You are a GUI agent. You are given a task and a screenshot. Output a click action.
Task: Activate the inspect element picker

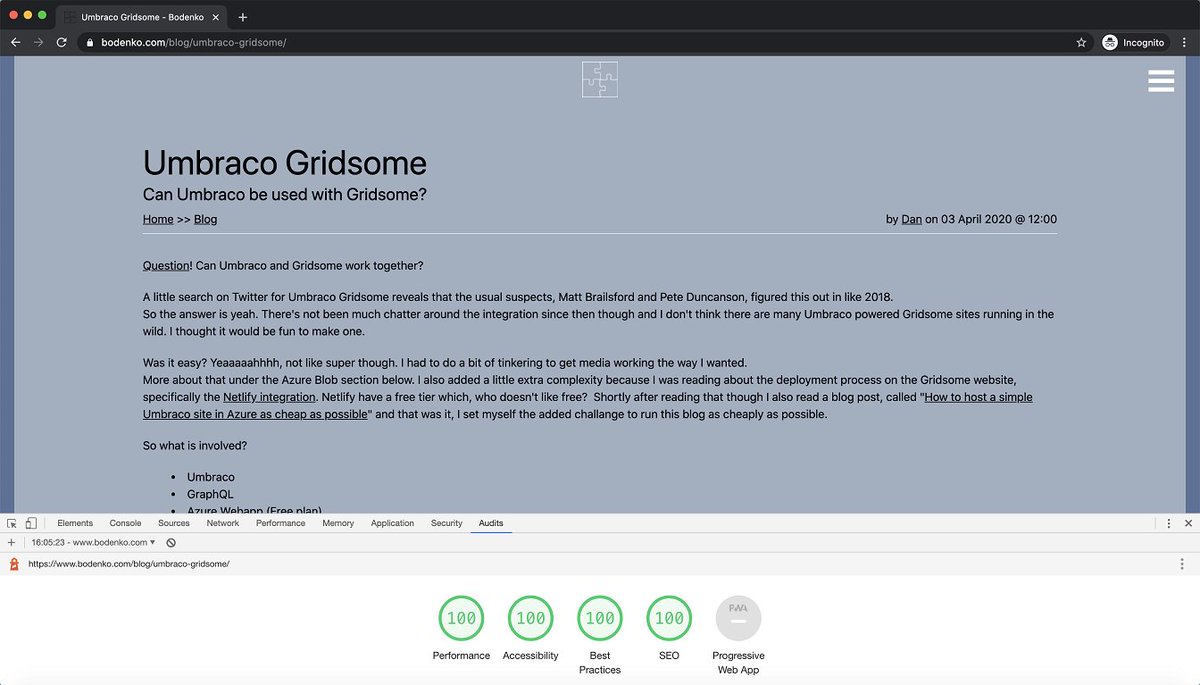12,523
